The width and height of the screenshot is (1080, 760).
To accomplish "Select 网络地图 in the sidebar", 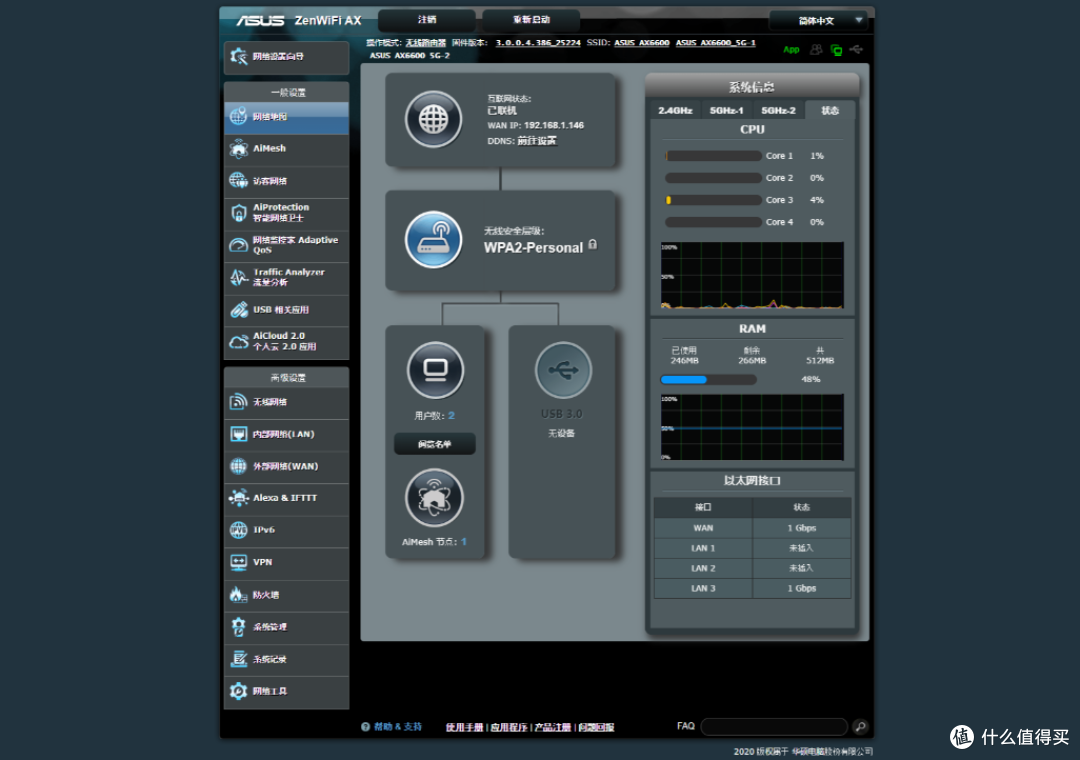I will pyautogui.click(x=286, y=117).
